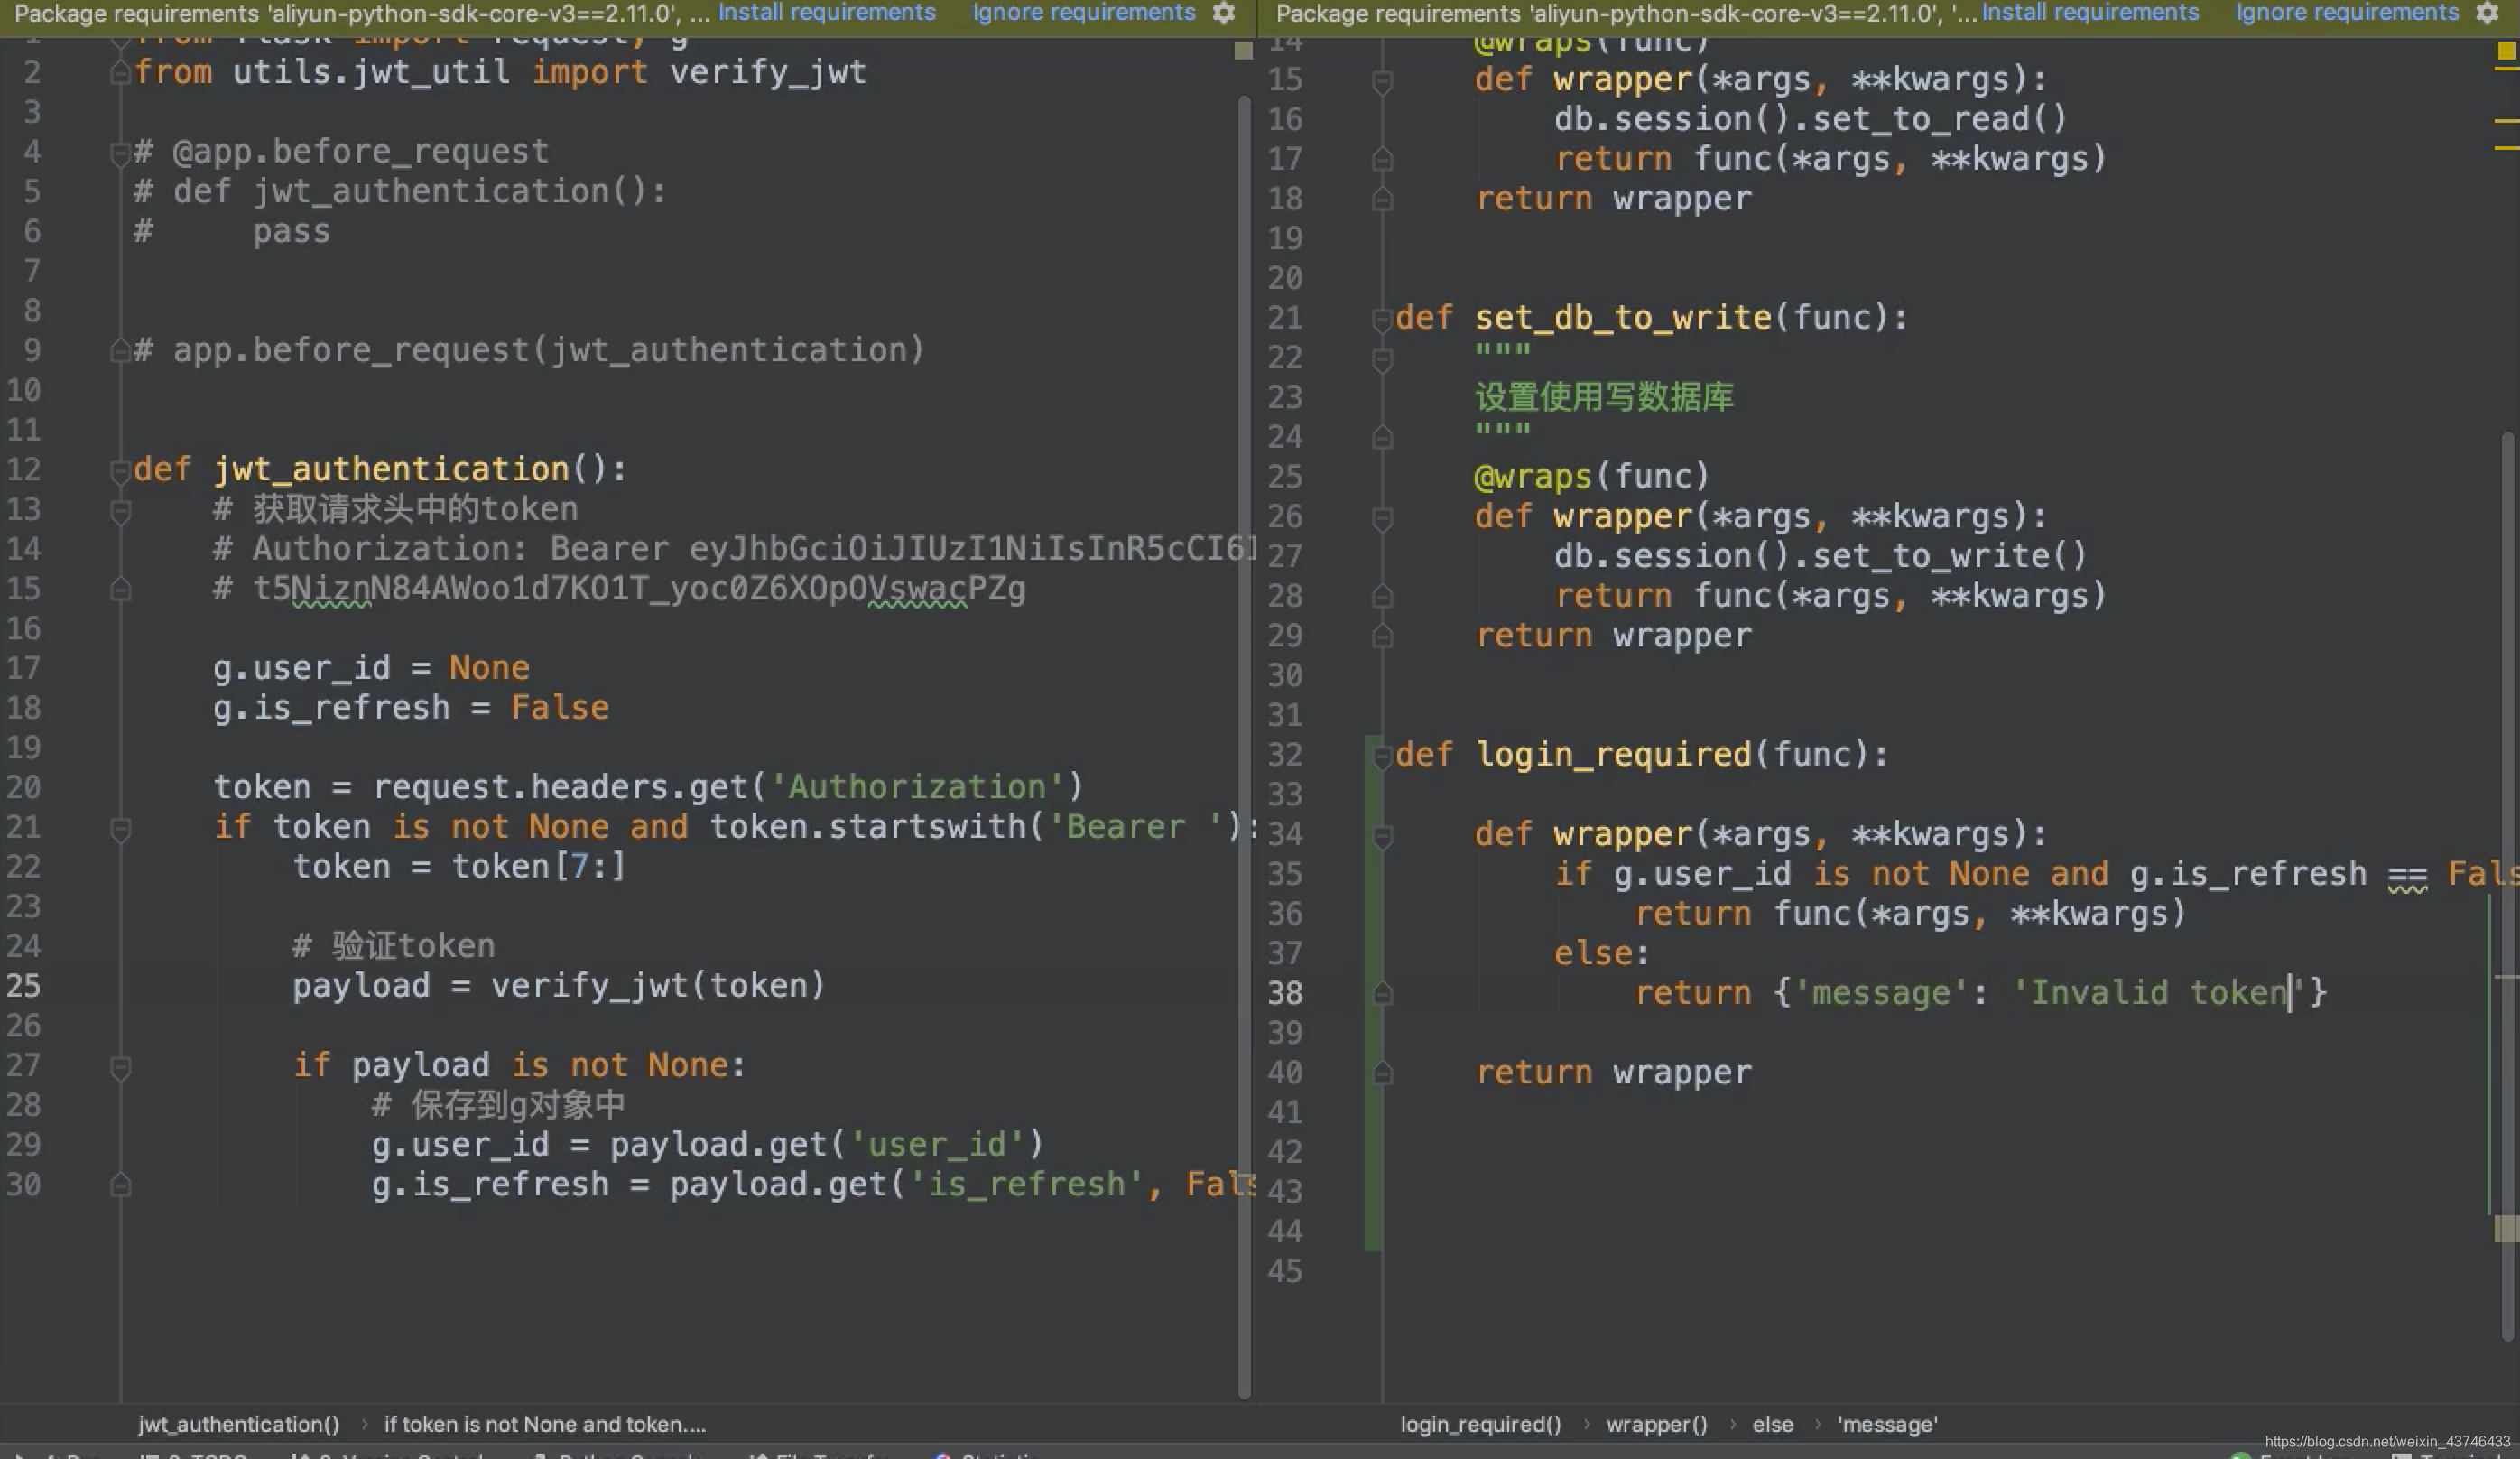
Task: Select else breadcrumb in right editor
Action: point(1772,1424)
